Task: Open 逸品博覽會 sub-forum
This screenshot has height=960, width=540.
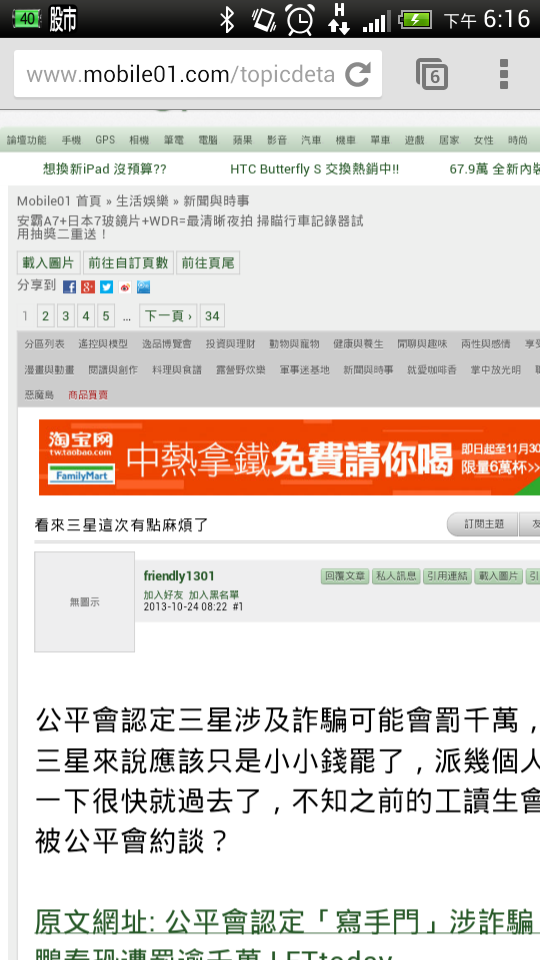Action: 167,344
